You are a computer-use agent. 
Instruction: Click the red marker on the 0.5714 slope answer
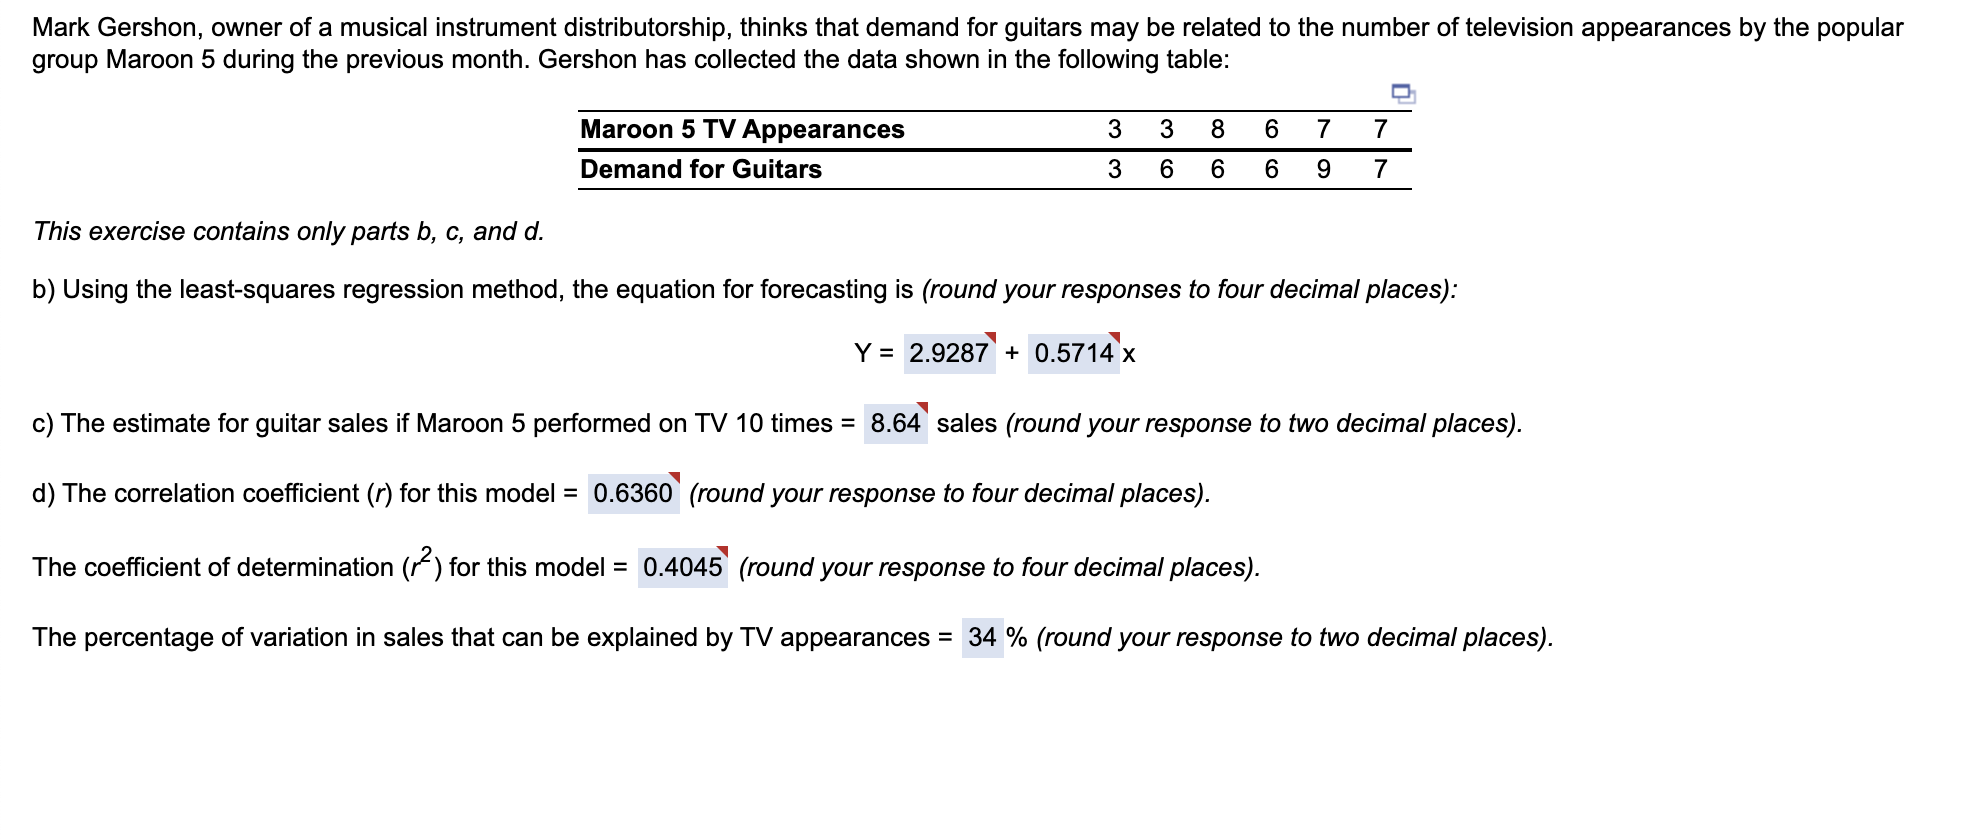(x=1116, y=337)
